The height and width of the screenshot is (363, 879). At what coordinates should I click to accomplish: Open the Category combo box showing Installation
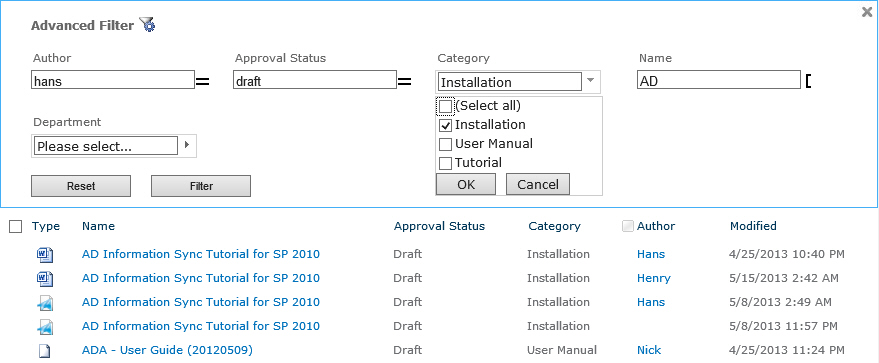click(509, 82)
